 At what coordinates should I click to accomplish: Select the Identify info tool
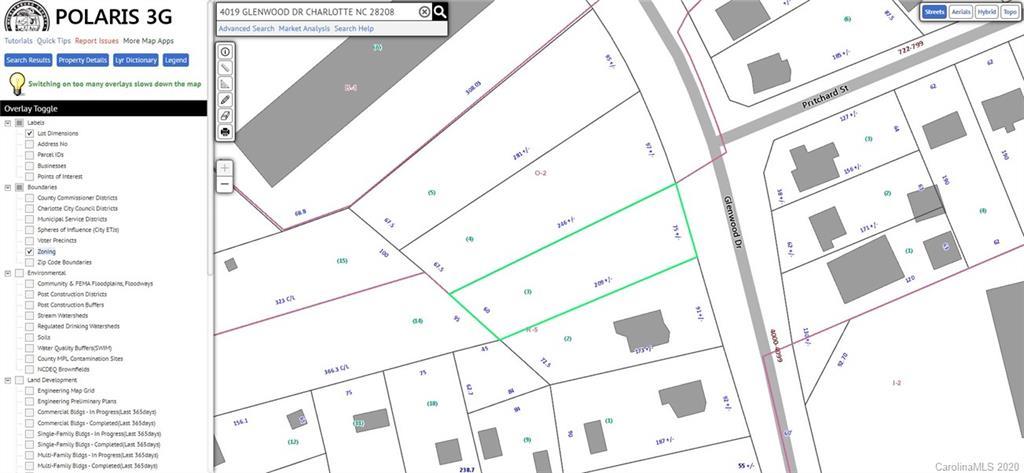225,52
